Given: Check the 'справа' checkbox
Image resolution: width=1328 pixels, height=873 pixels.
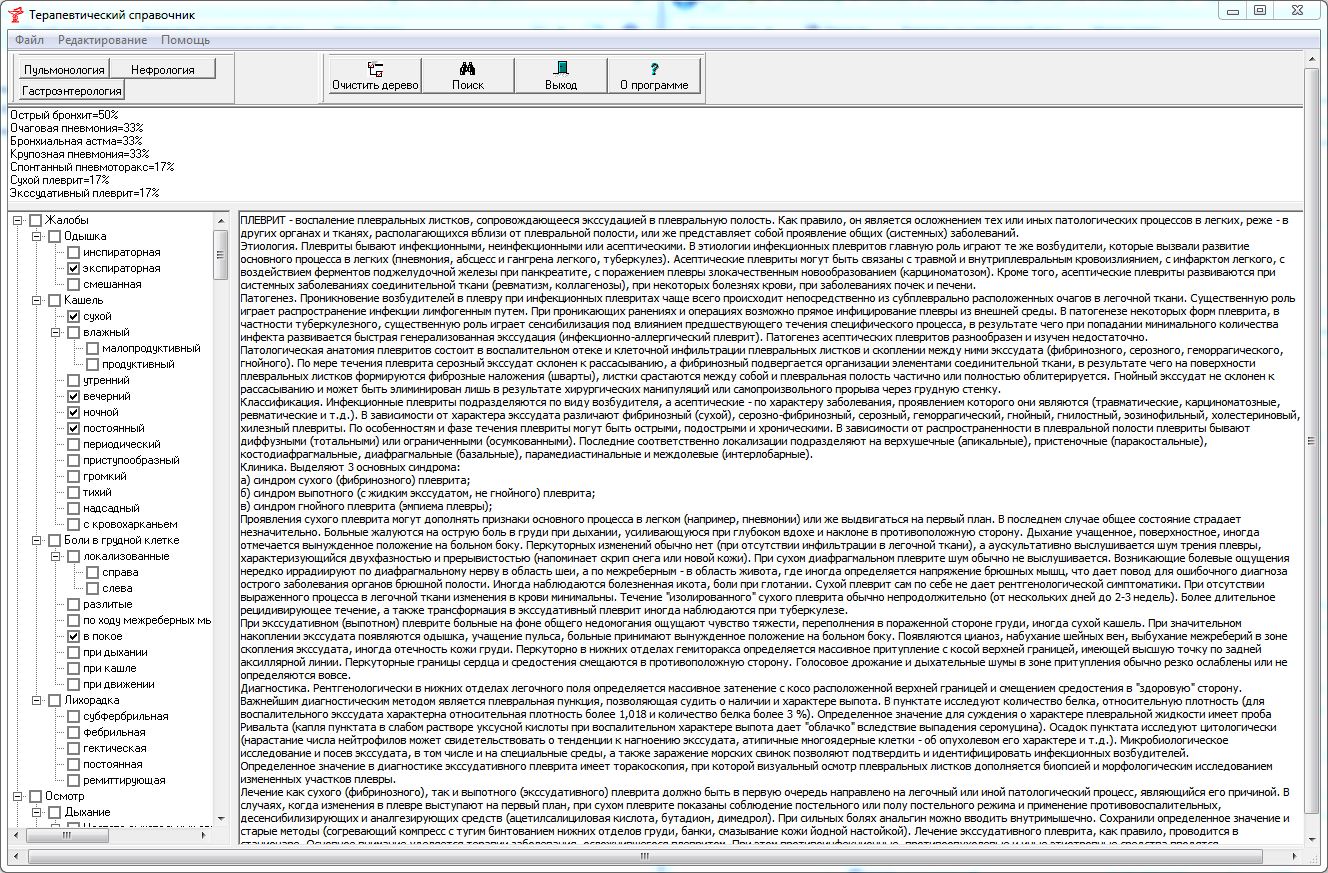Looking at the screenshot, I should 92,572.
